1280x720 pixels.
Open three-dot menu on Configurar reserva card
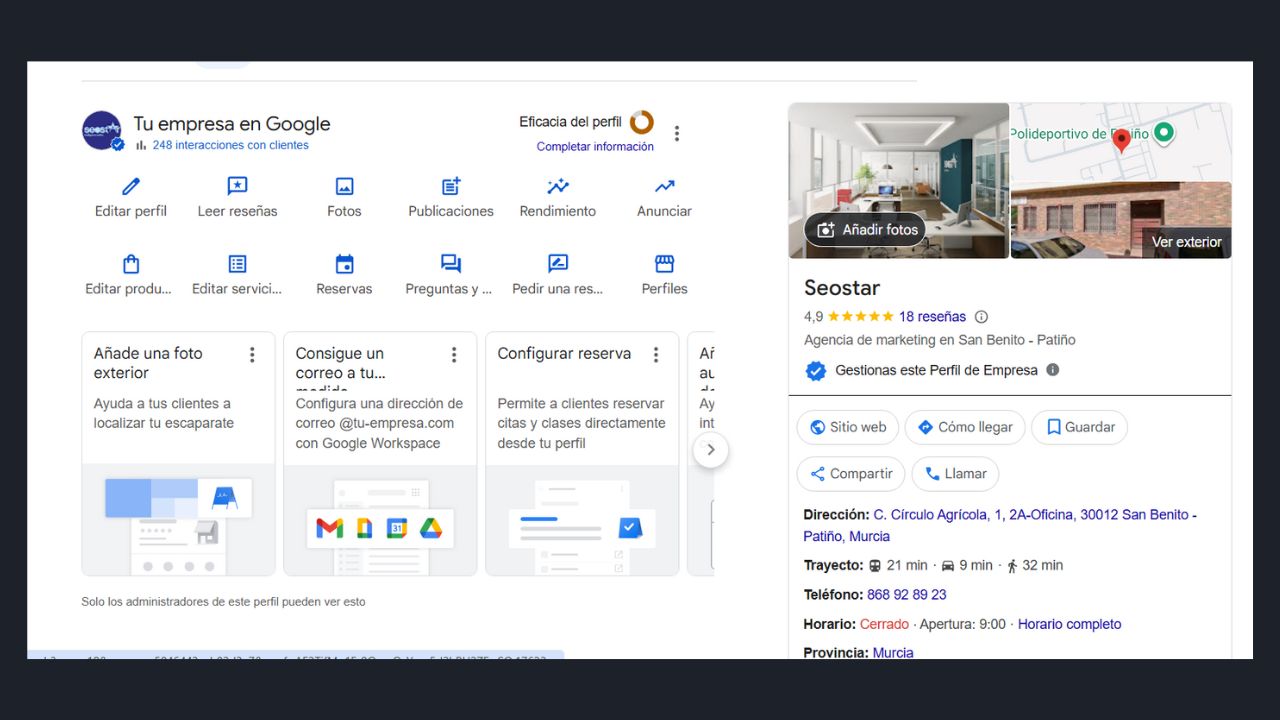pos(656,355)
